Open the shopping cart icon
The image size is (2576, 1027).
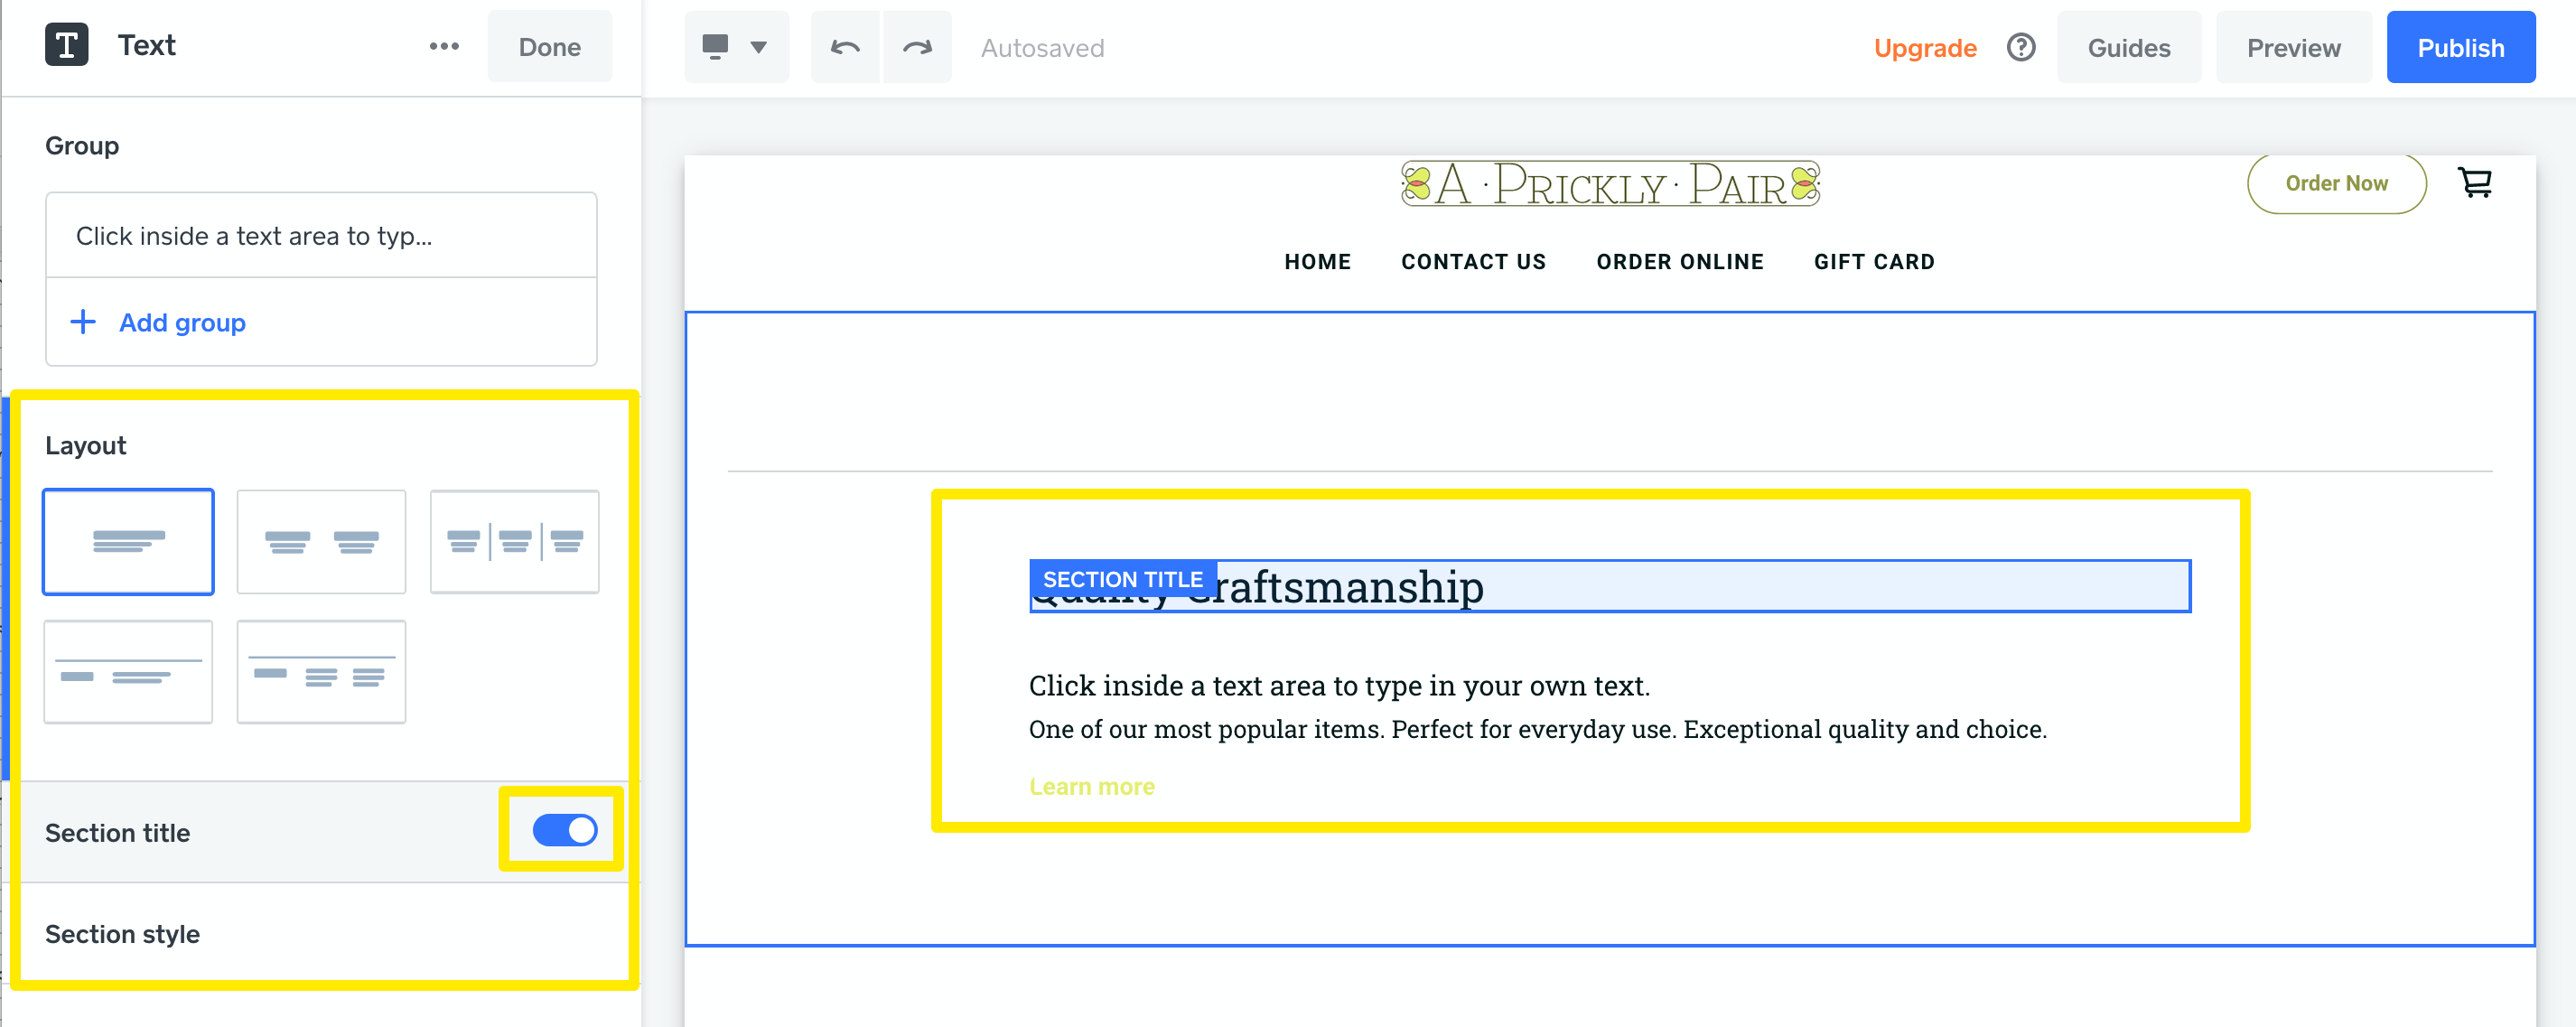tap(2475, 183)
